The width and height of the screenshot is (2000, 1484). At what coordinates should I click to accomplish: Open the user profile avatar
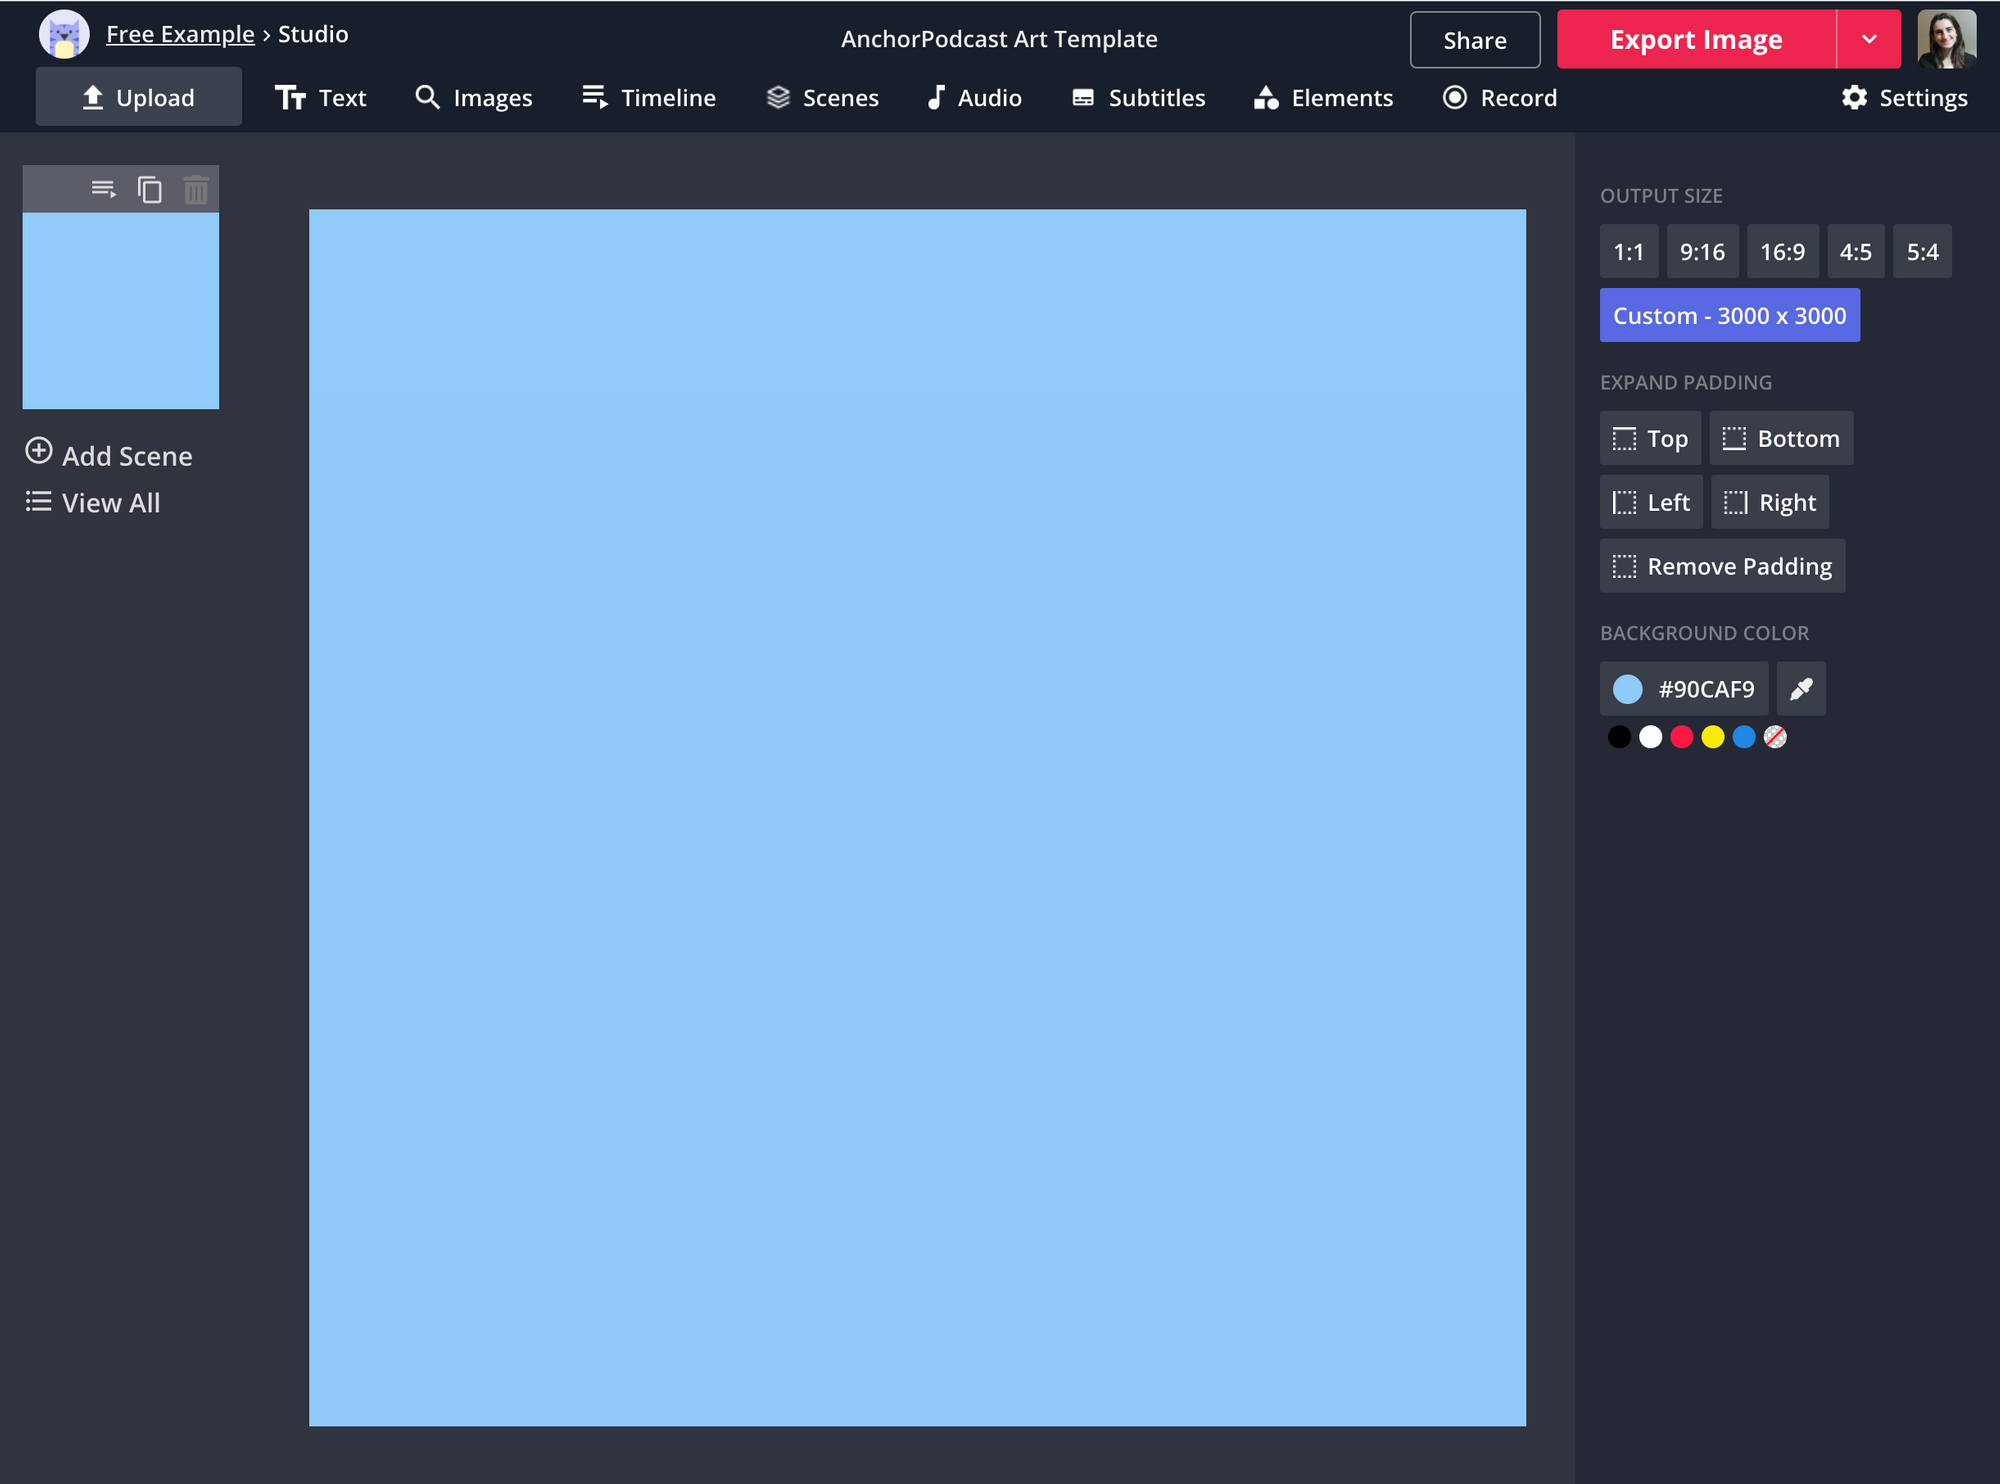[1946, 39]
